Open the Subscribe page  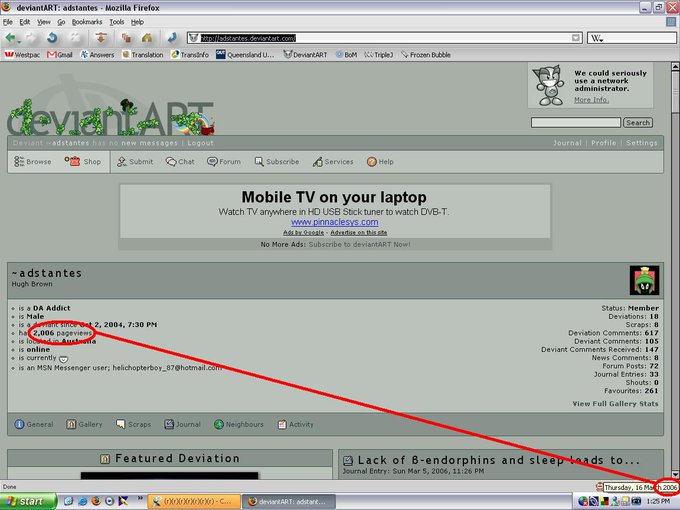[x=277, y=161]
